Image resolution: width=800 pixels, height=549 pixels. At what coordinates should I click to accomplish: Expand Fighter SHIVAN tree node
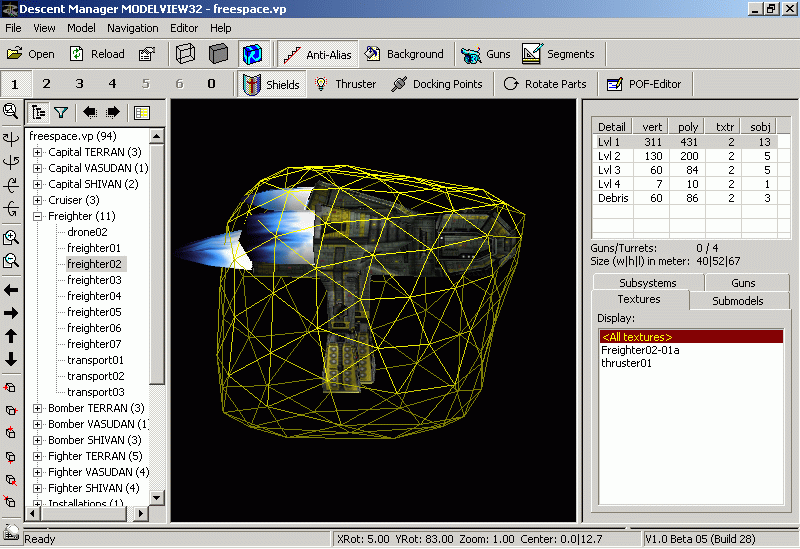37,488
